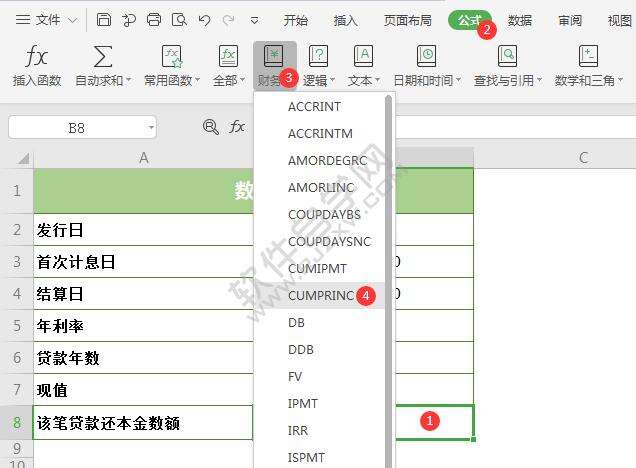Click the Print icon in quick toolbar

154,19
